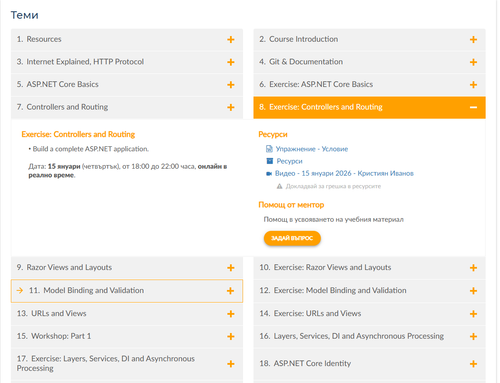This screenshot has width=500, height=383.
Task: Expand topic 5 ASP.NET Core Basics plus icon
Action: point(230,85)
